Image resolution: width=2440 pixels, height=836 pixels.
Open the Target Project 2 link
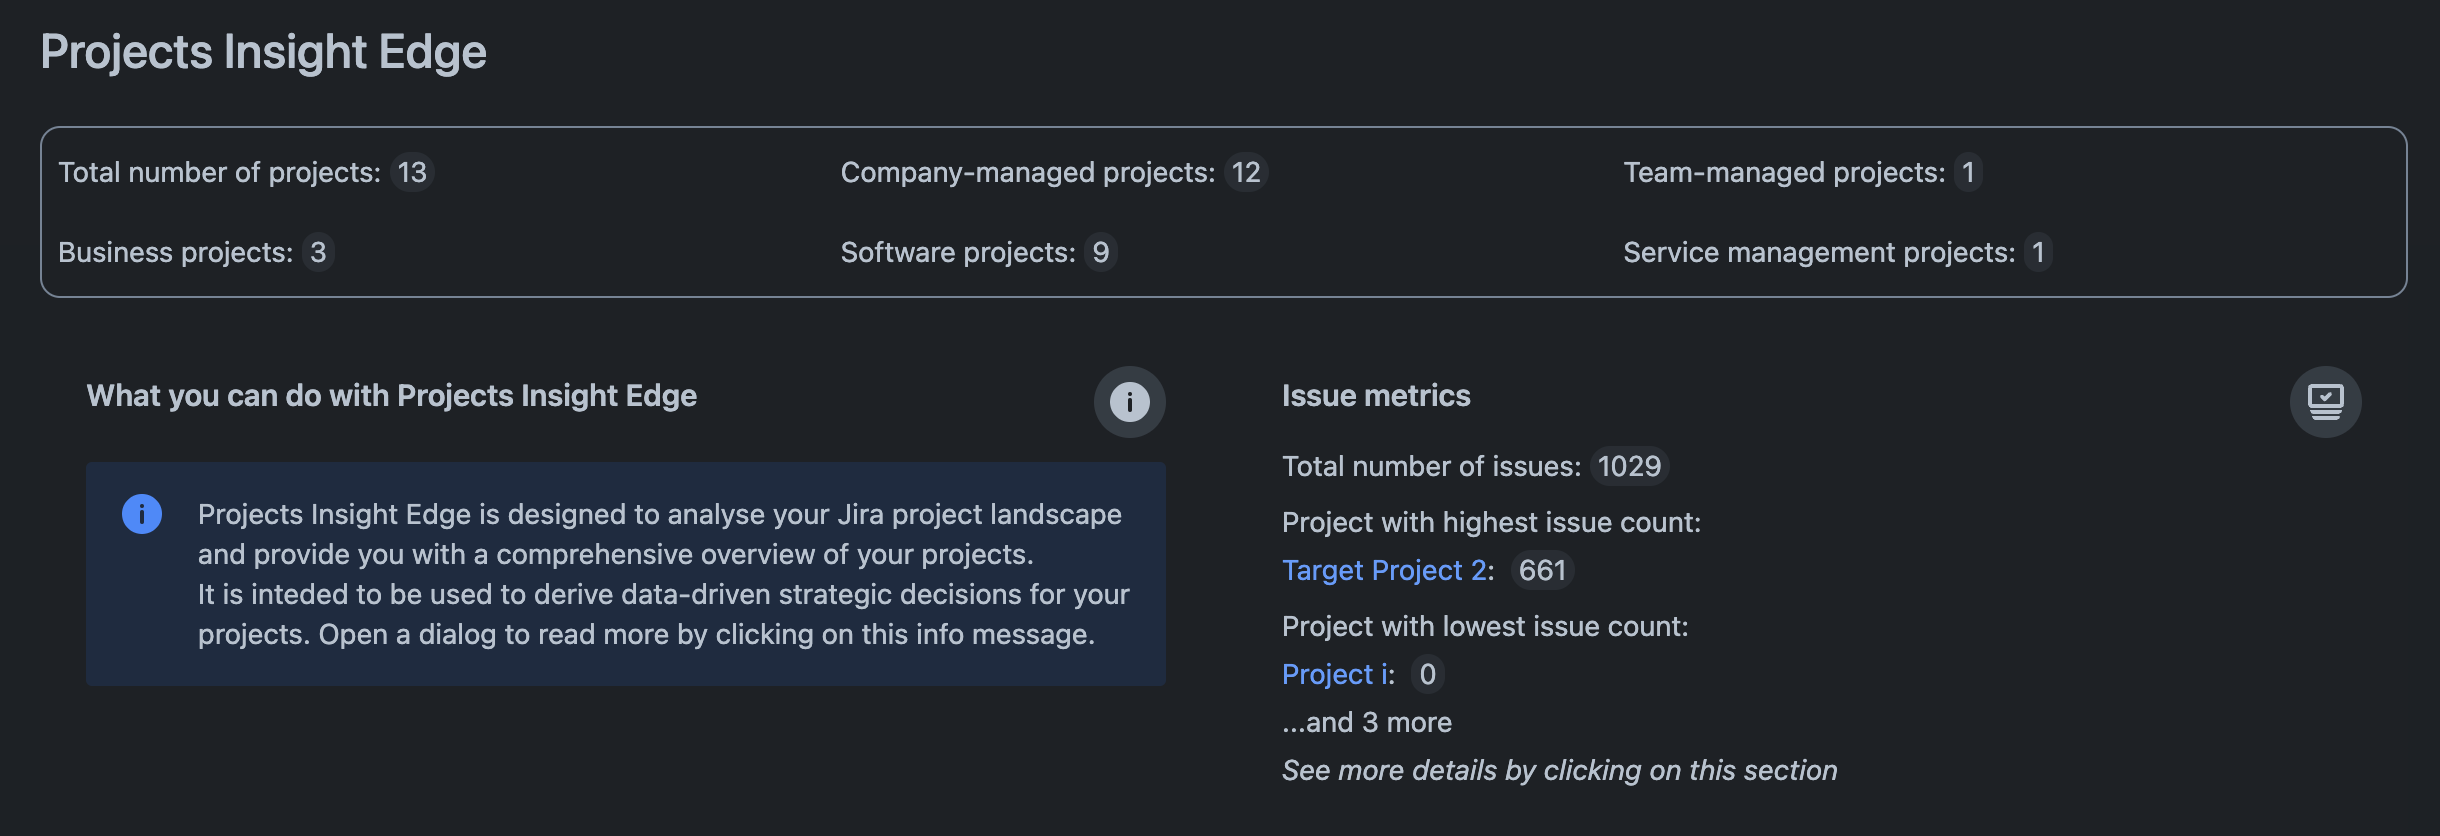tap(1383, 570)
